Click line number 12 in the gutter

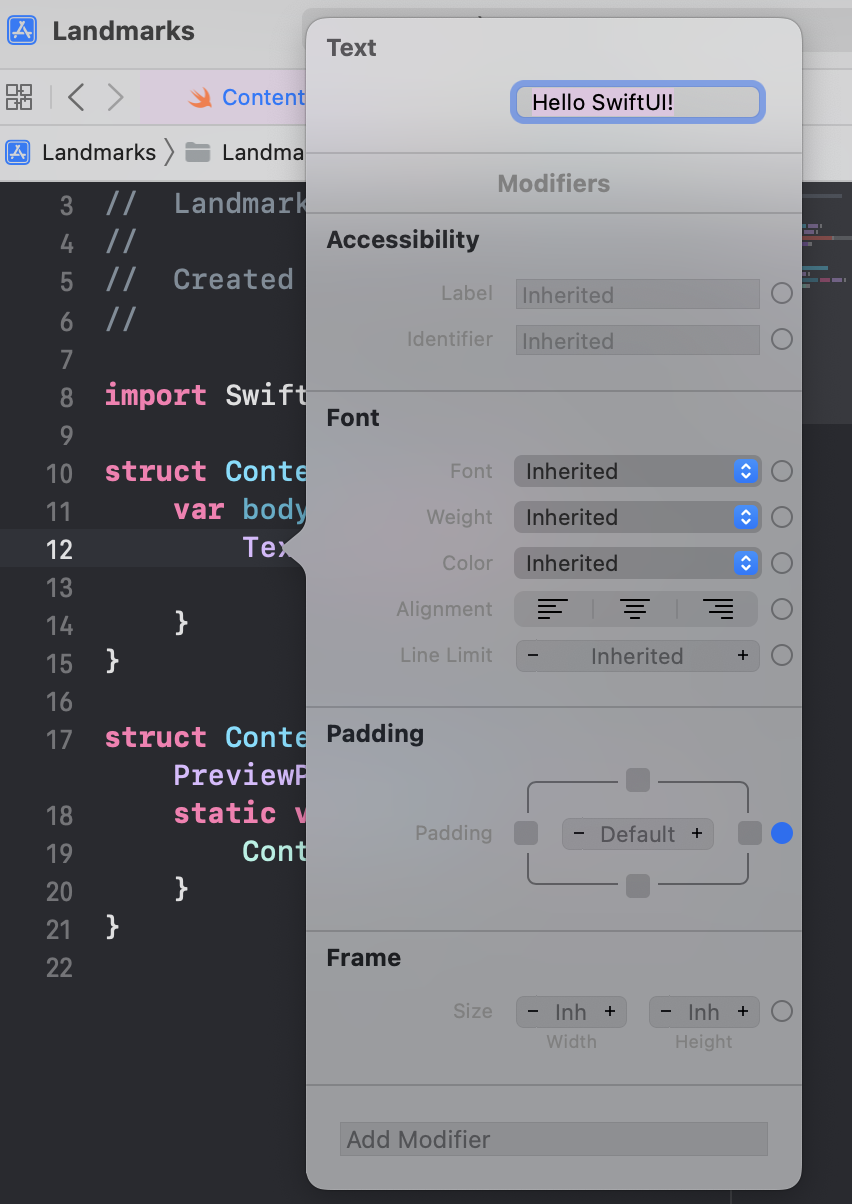coord(60,549)
